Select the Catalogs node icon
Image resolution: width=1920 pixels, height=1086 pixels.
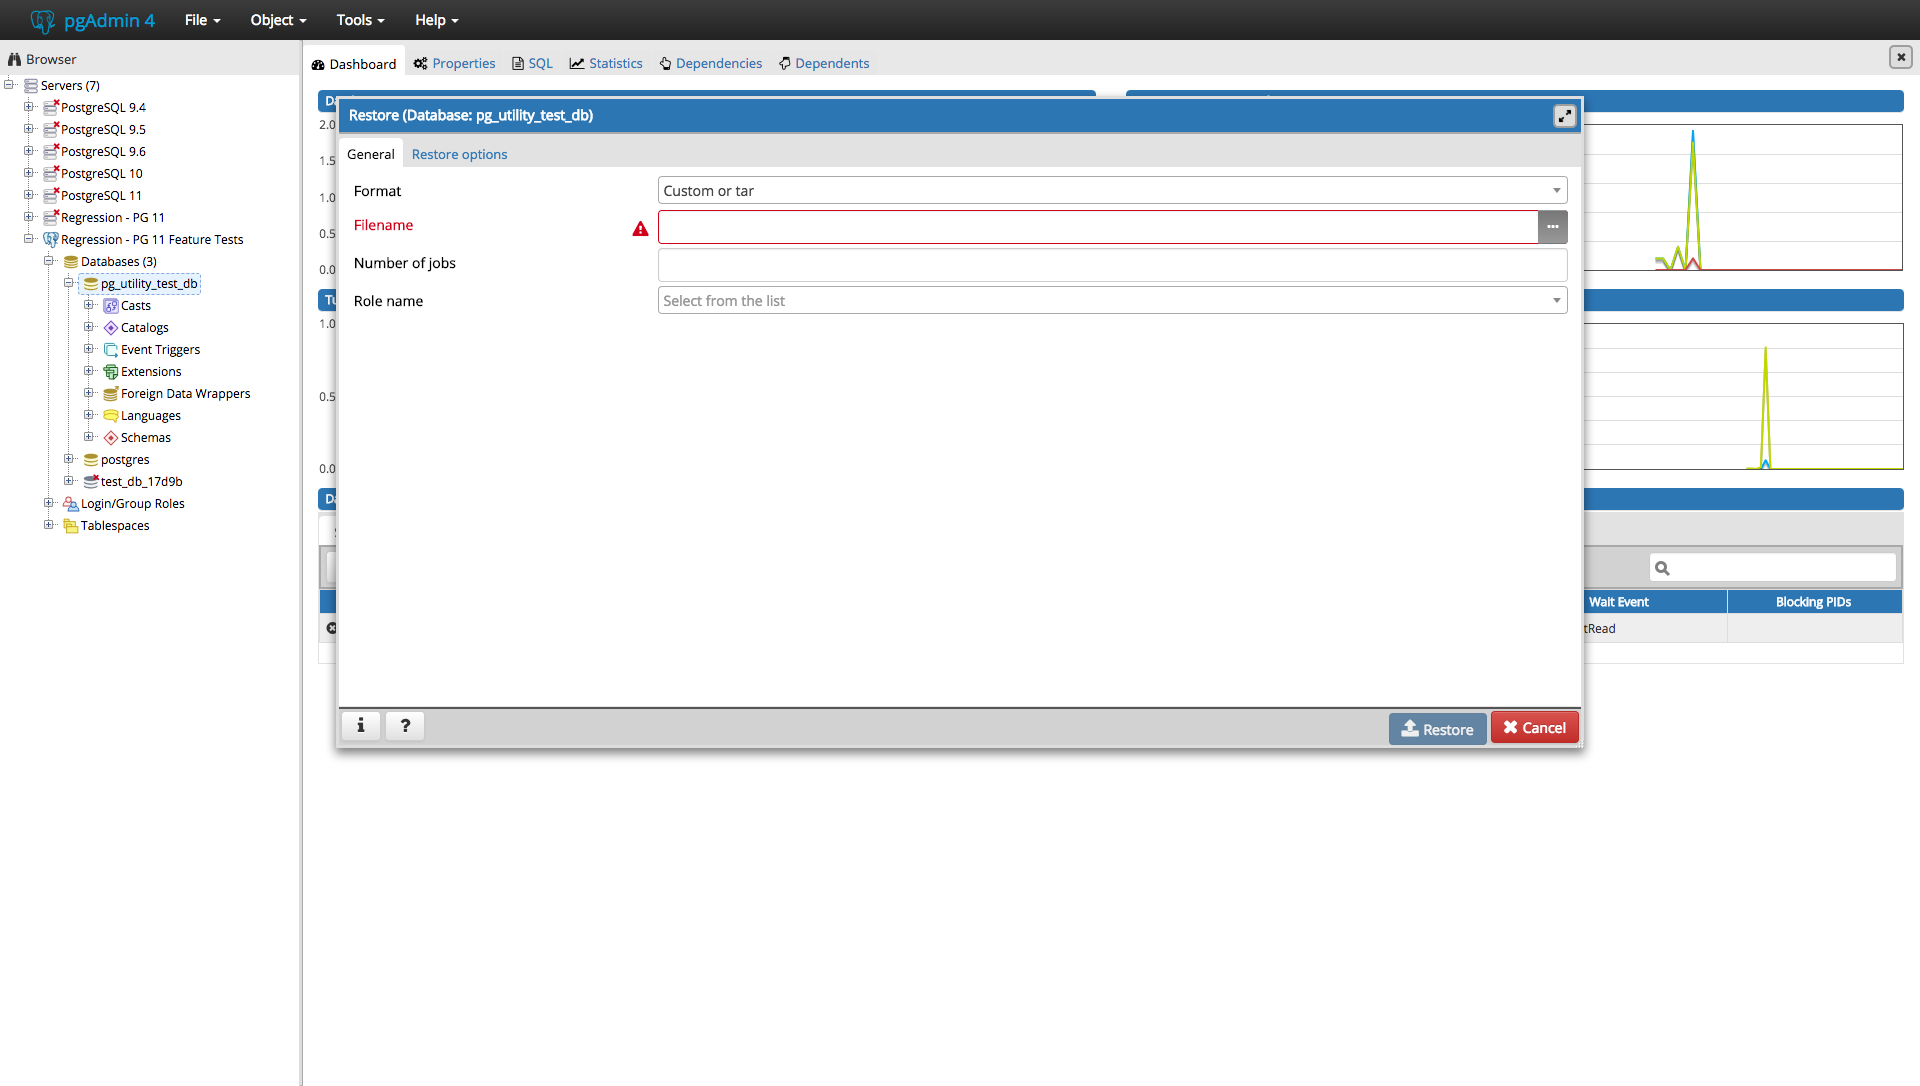(111, 328)
